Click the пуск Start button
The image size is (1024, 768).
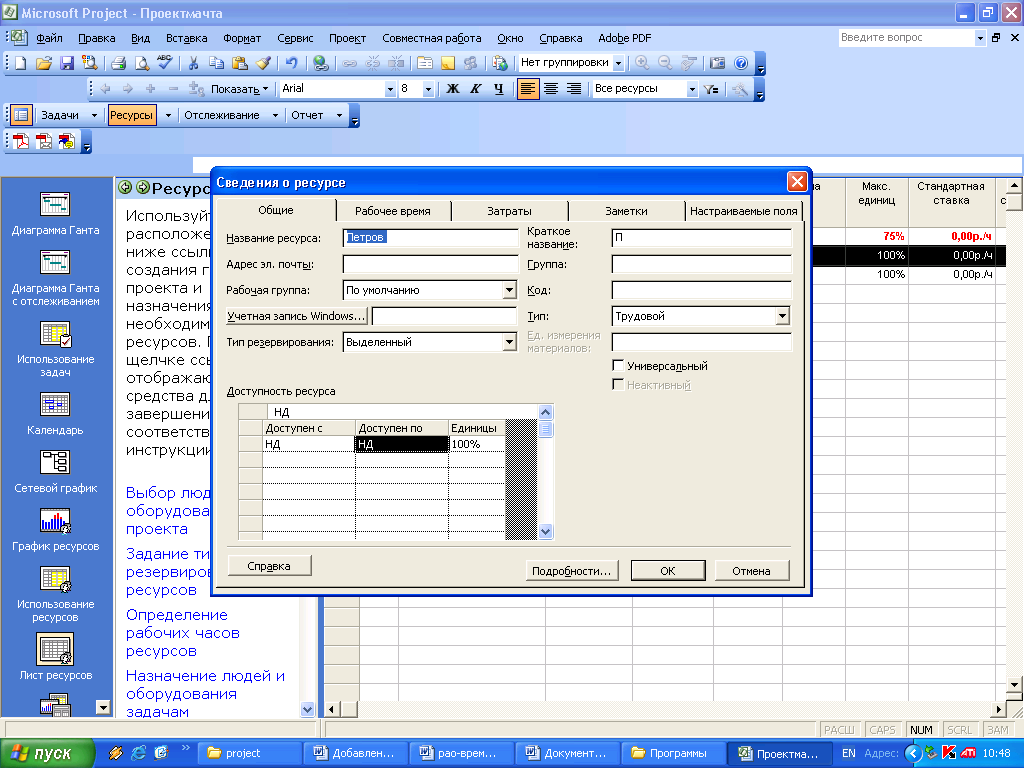(x=47, y=753)
